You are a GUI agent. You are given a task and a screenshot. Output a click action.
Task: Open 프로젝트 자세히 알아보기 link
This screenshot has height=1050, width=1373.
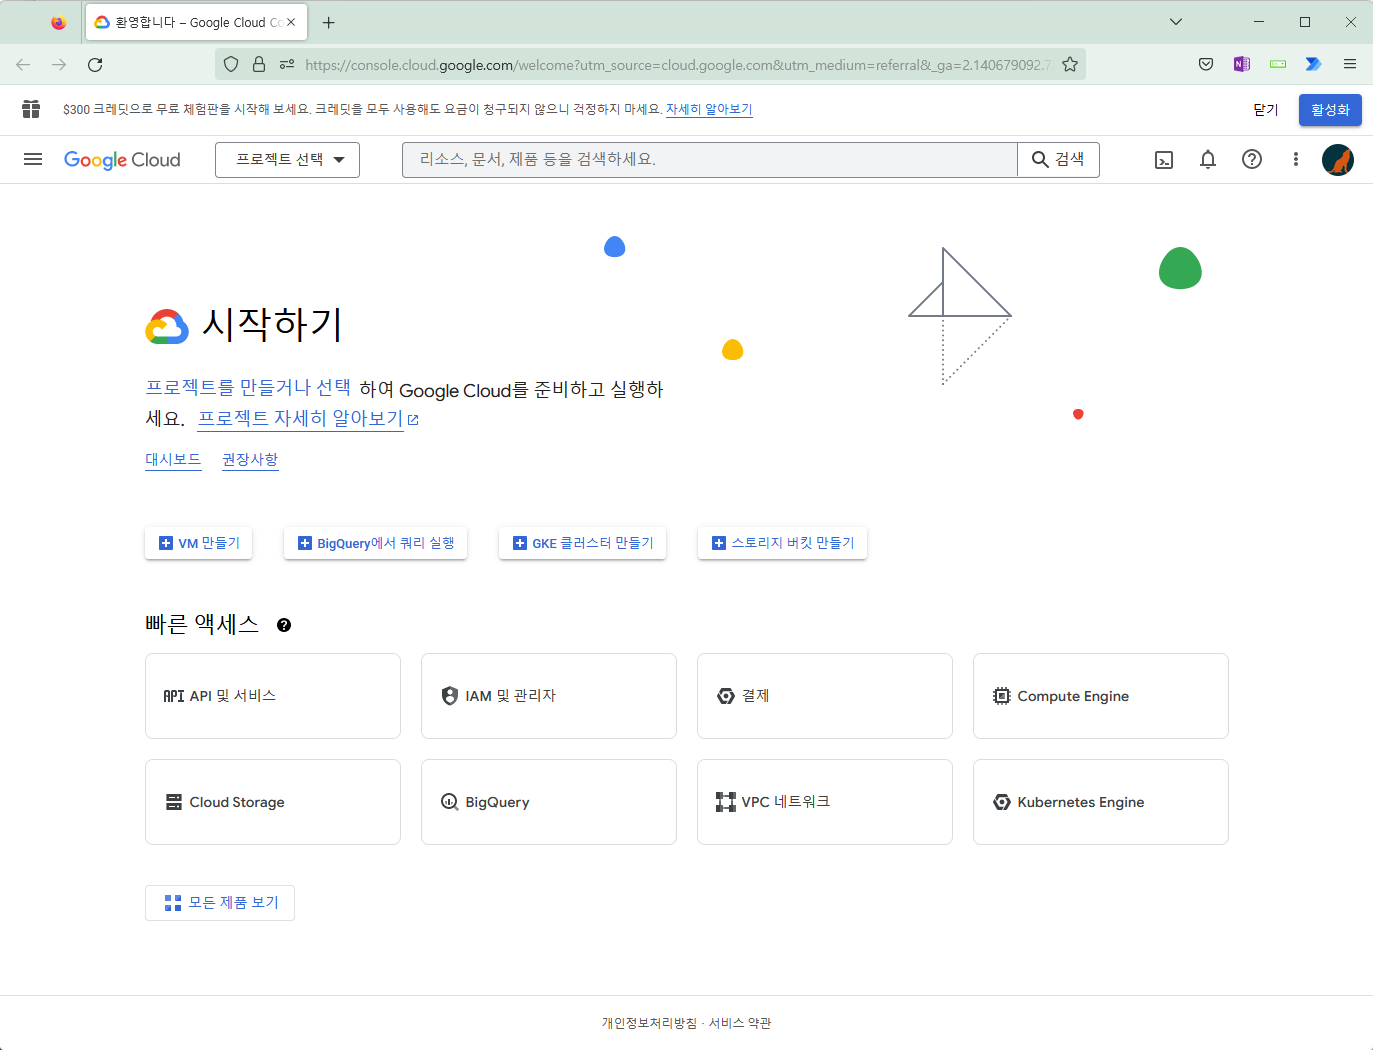point(308,418)
